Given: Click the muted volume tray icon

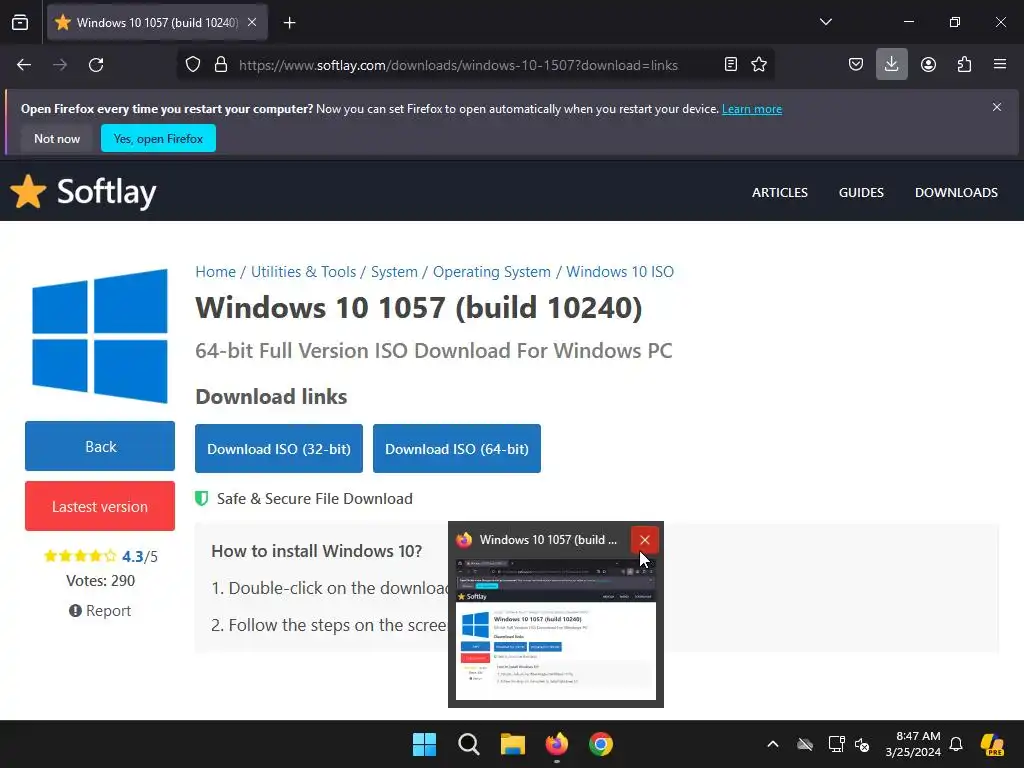Looking at the screenshot, I should [863, 744].
